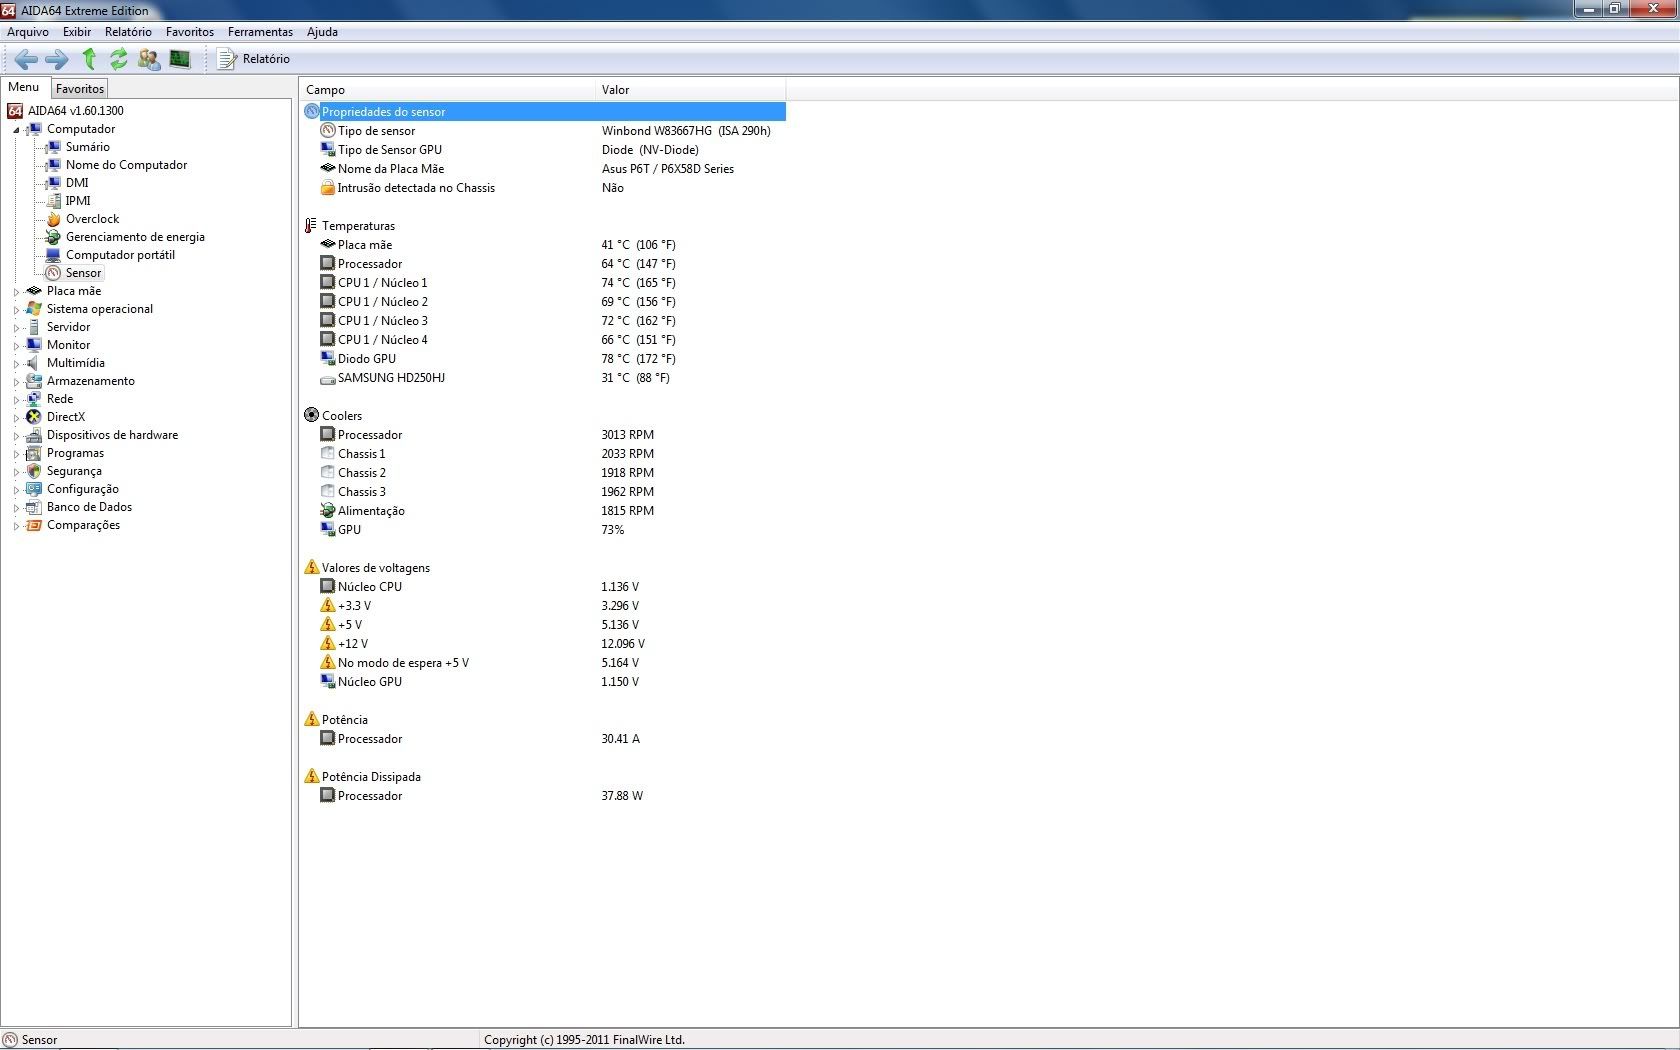Expand the Placa mãe tree node
Viewport: 1680px width, 1050px height.
[16, 292]
